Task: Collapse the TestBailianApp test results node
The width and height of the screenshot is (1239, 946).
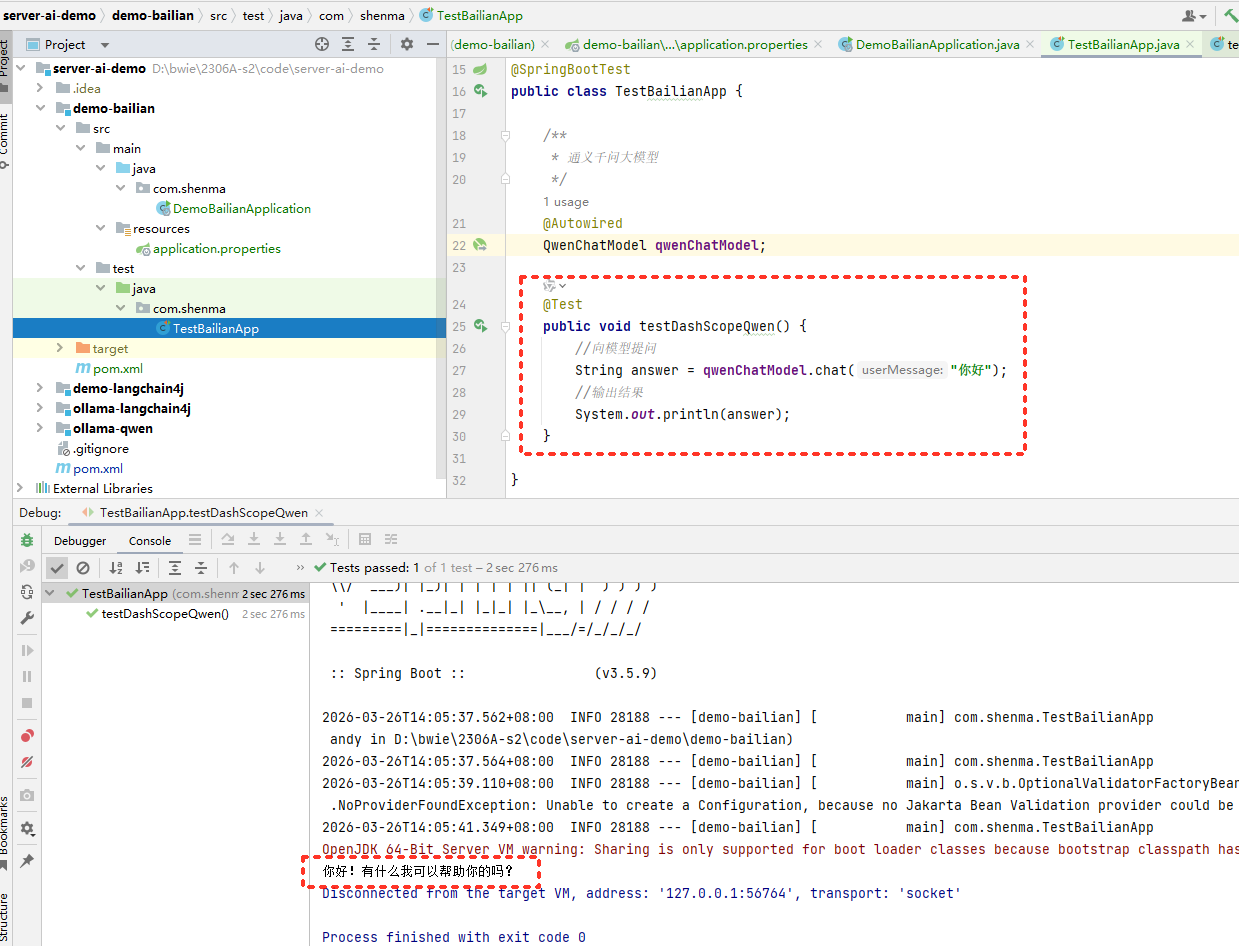Action: click(x=52, y=593)
